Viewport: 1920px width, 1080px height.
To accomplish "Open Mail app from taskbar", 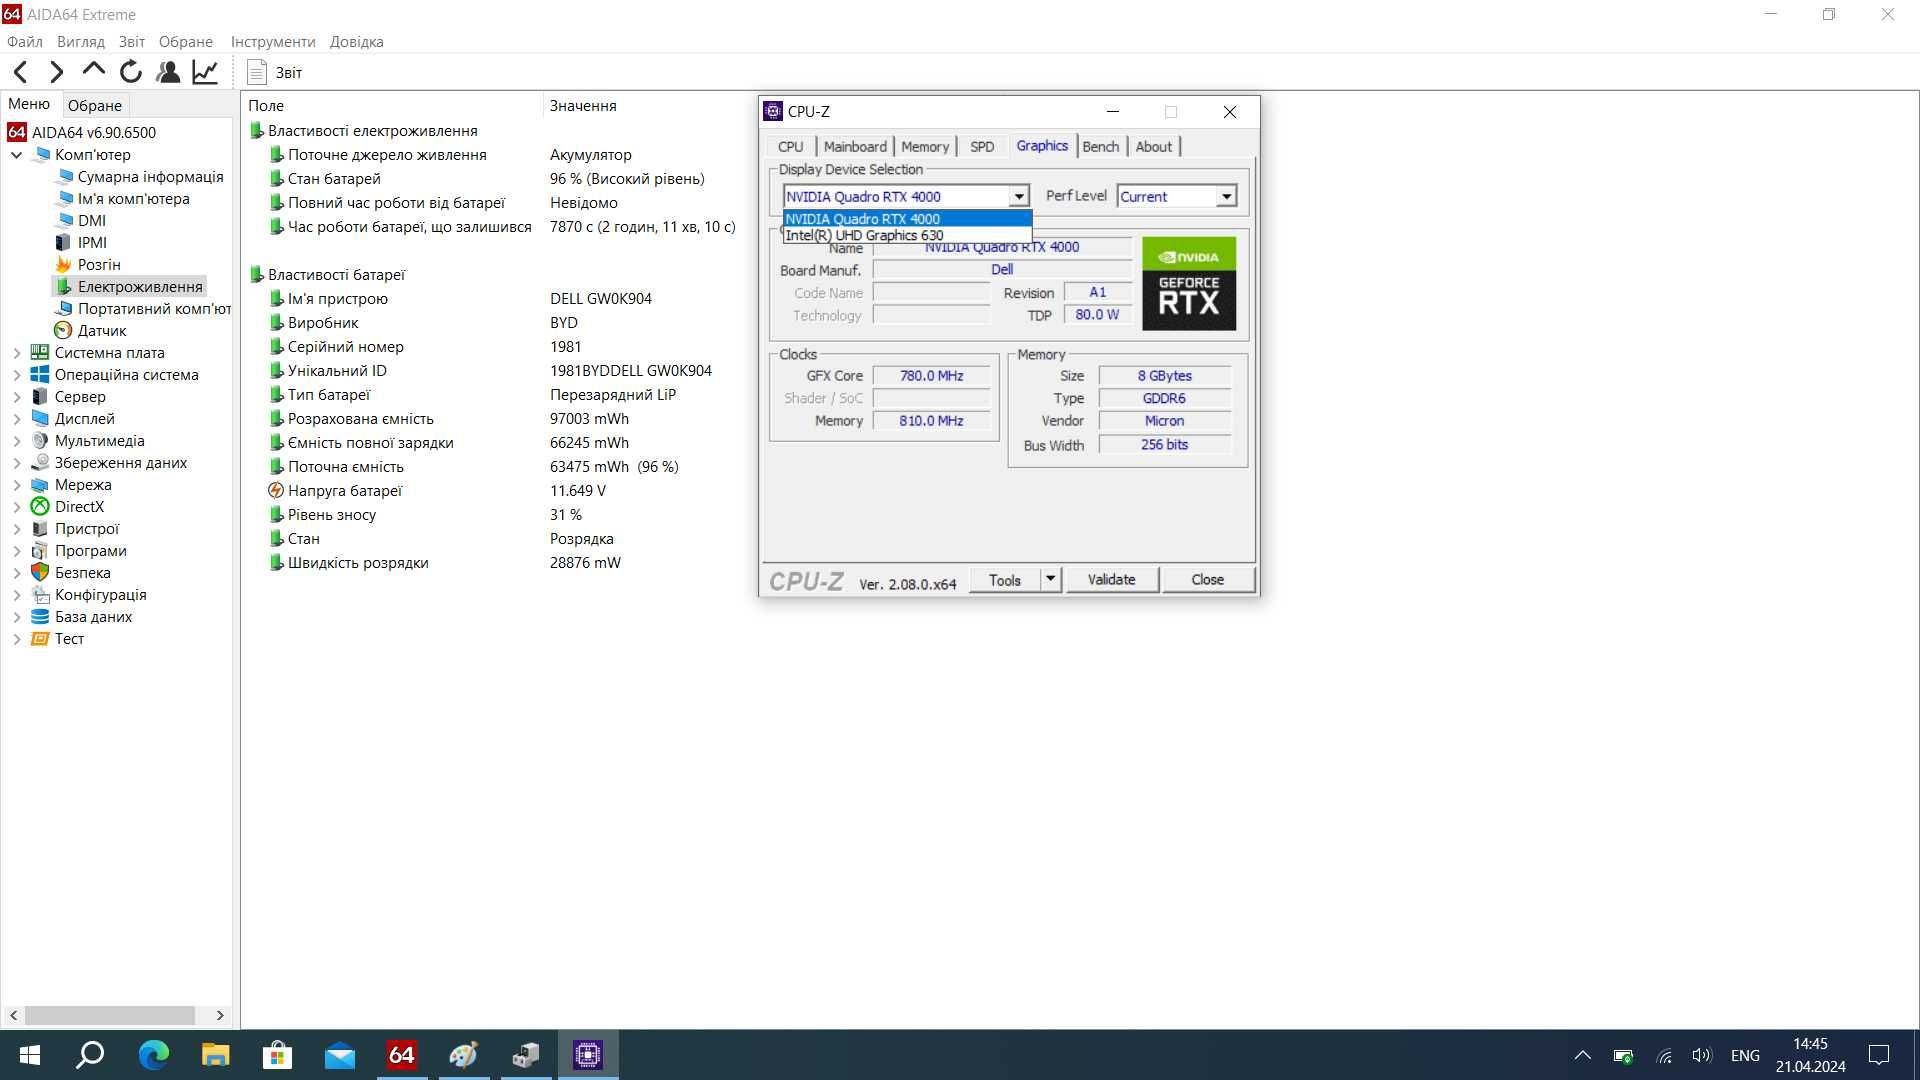I will point(339,1055).
